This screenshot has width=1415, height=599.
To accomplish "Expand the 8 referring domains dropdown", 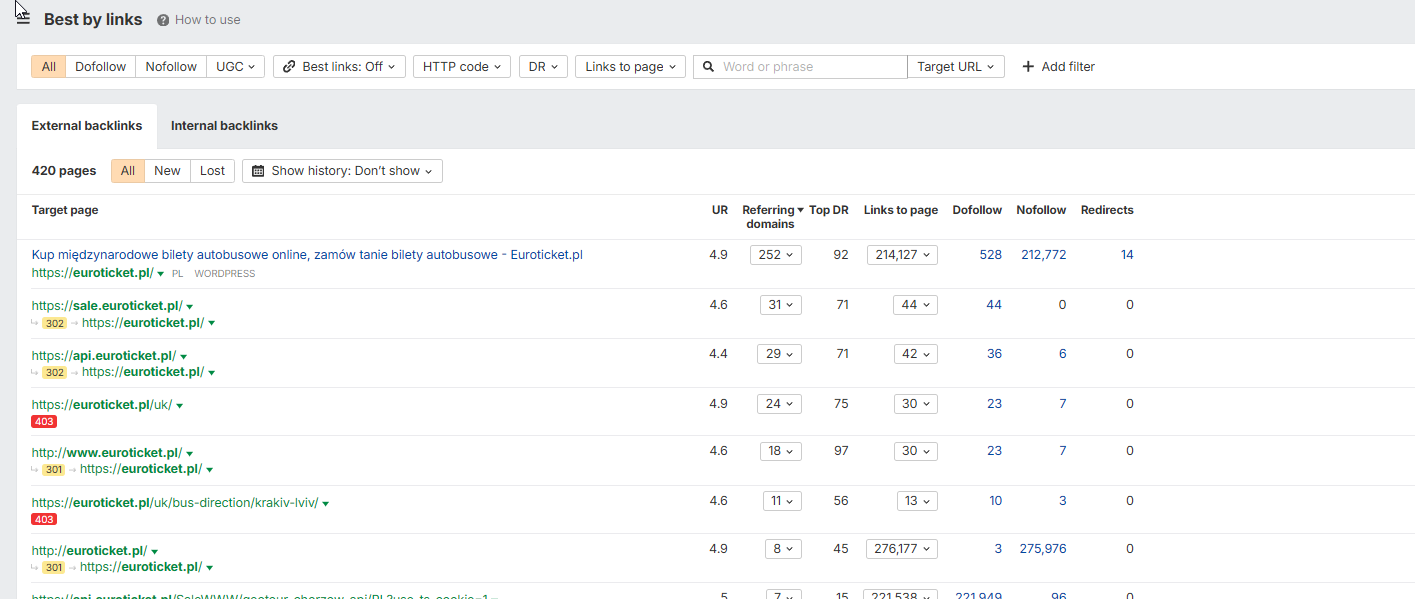I will click(x=783, y=549).
